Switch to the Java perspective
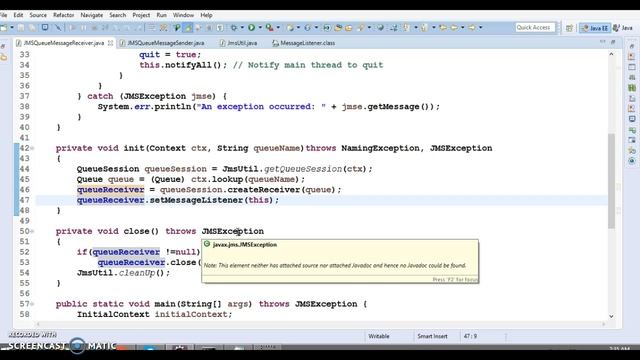Image resolution: width=640 pixels, height=360 pixels. pyautogui.click(x=623, y=28)
